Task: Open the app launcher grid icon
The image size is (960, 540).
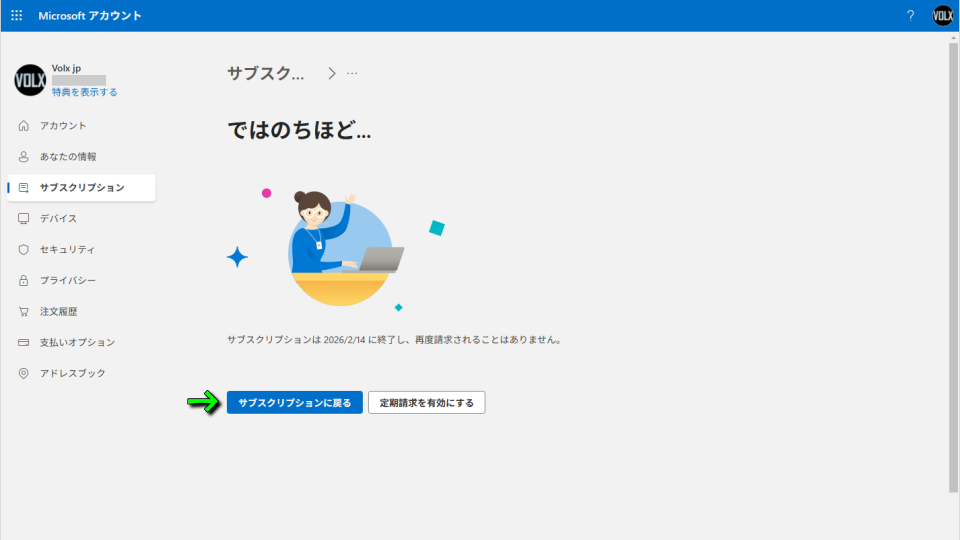Action: 16,16
